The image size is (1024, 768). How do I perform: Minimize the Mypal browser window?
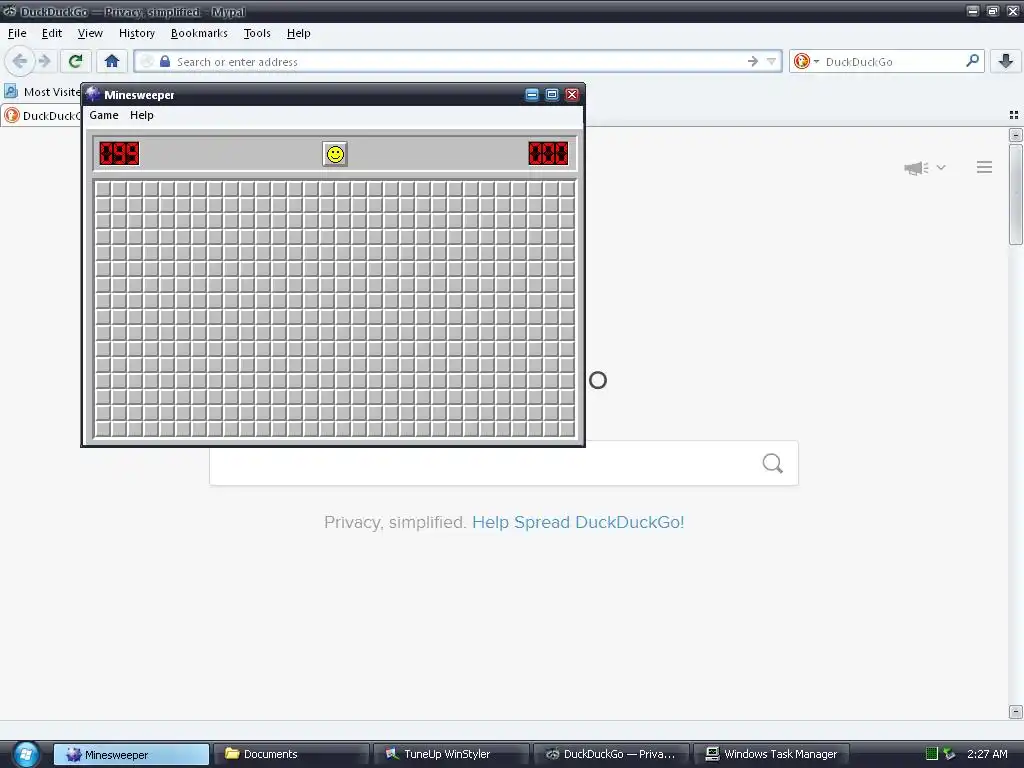click(973, 11)
